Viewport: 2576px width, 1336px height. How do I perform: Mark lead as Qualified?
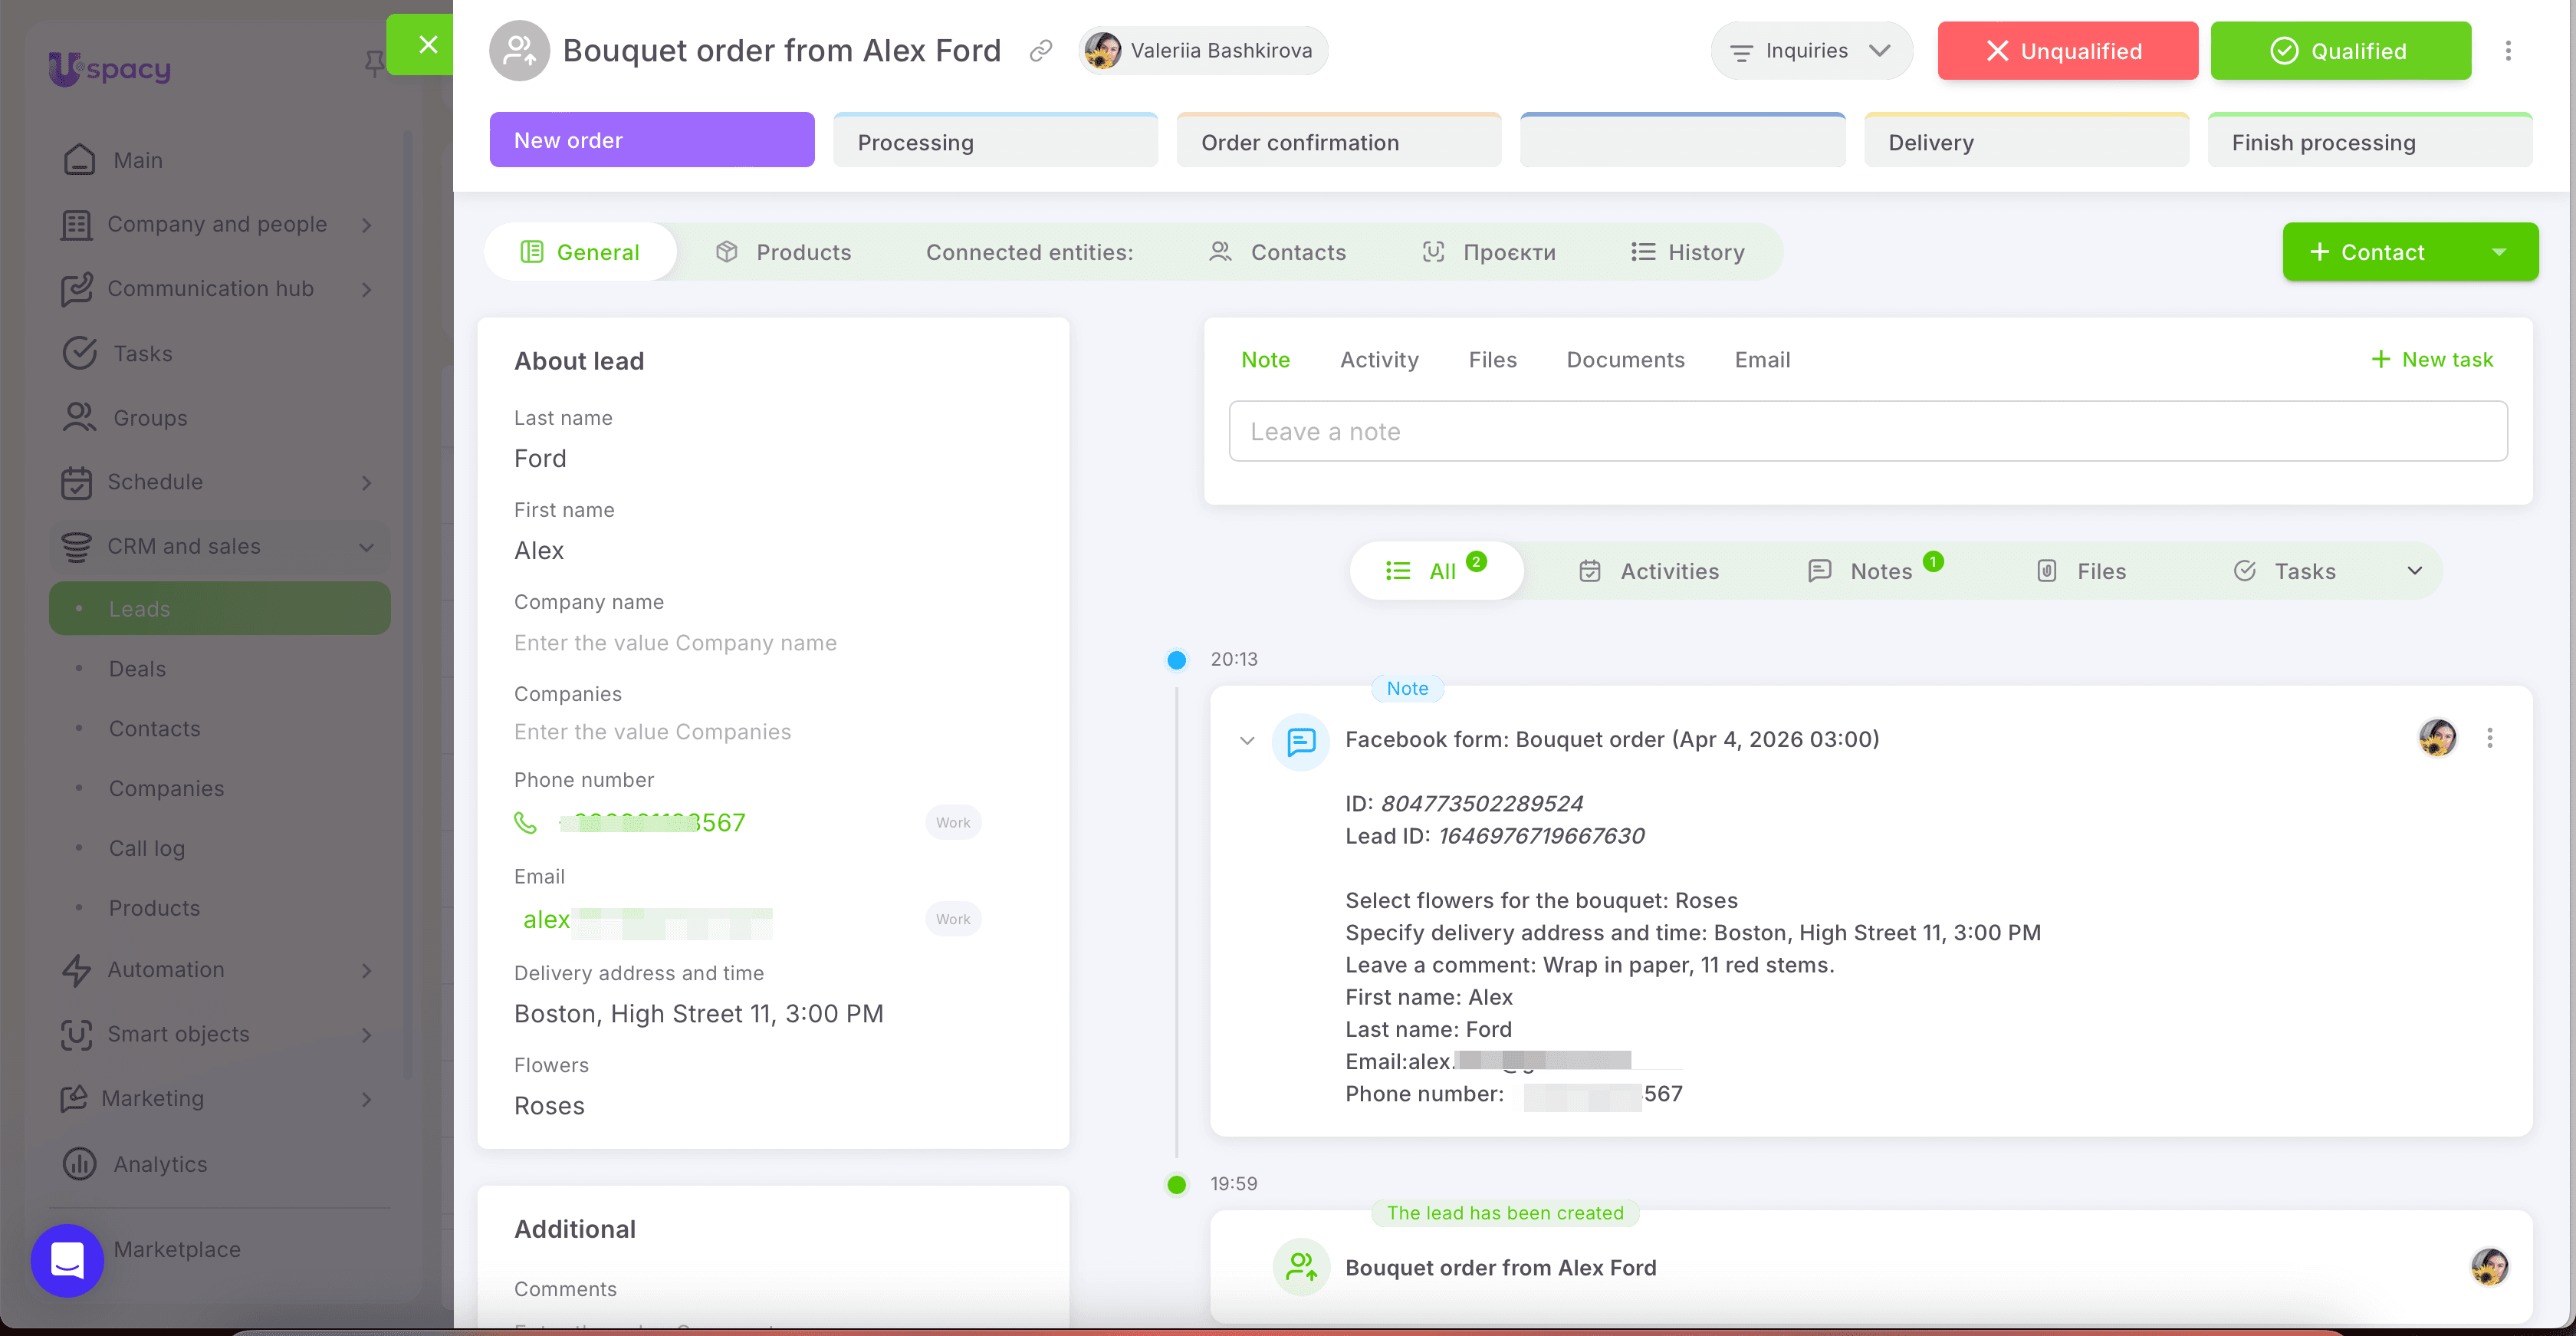2340,51
